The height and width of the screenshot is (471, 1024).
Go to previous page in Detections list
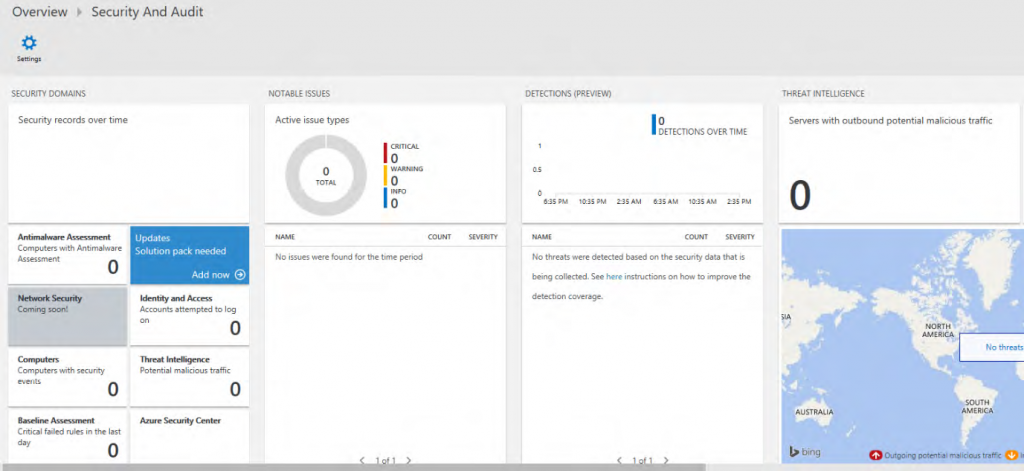pos(618,460)
